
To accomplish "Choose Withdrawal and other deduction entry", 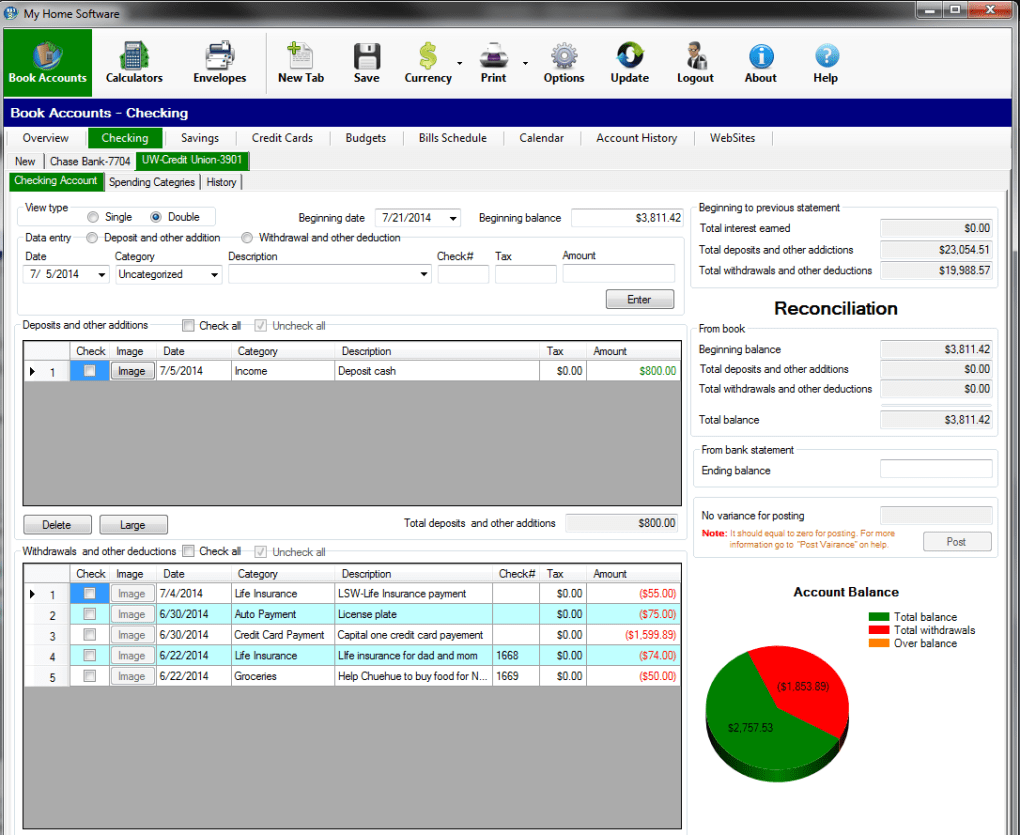I will [246, 237].
